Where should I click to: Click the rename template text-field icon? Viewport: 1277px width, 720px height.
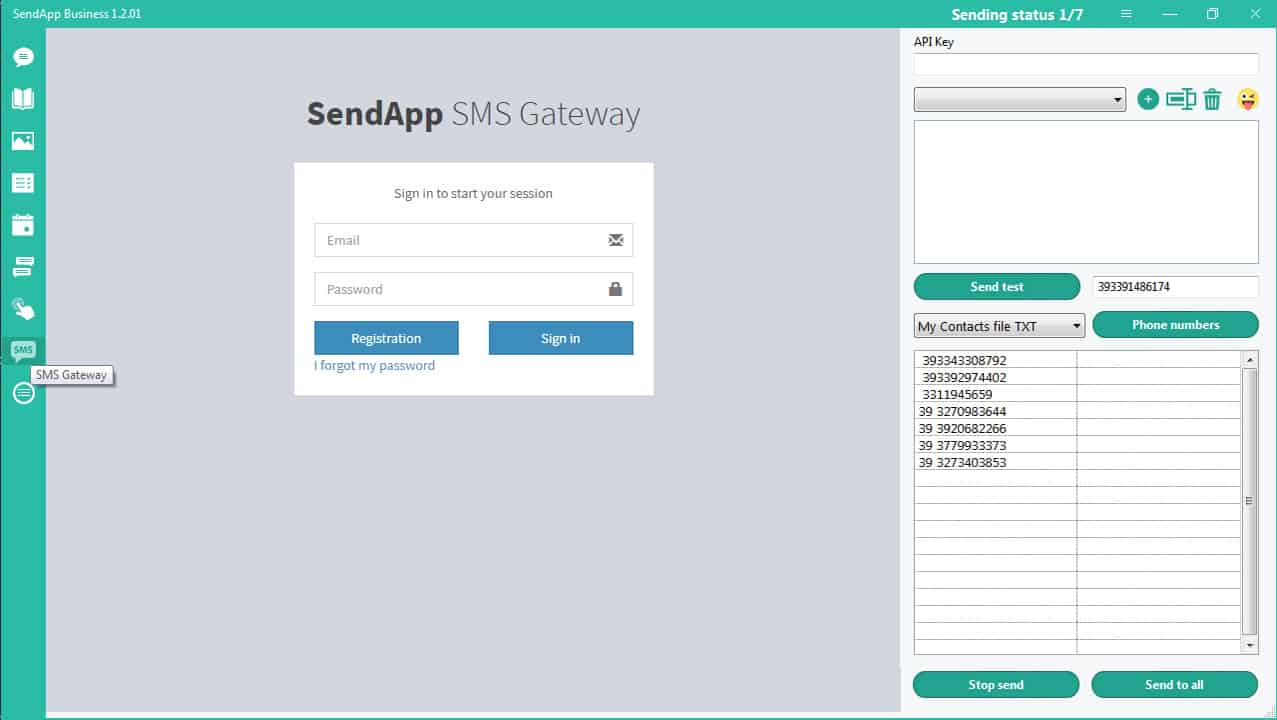[x=1181, y=99]
